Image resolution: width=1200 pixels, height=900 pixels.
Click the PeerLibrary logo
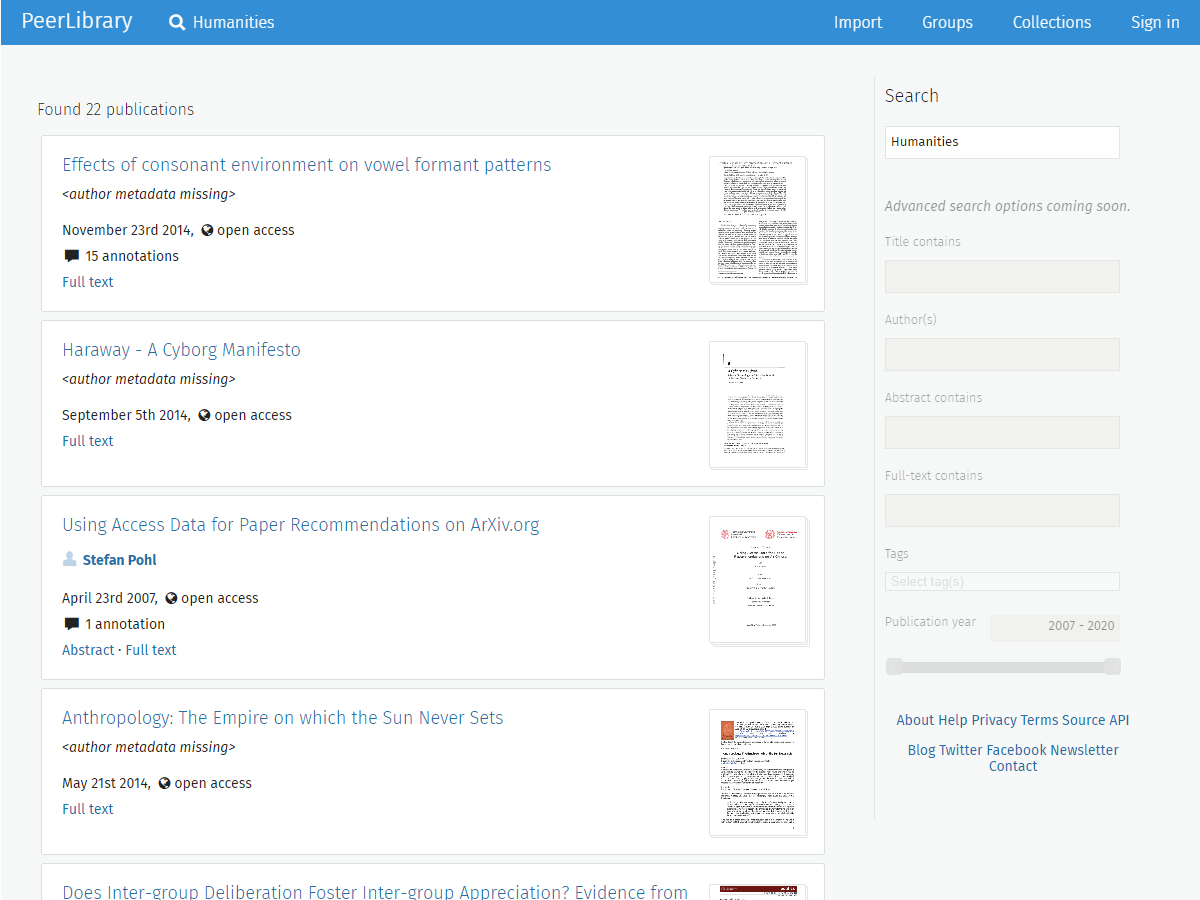pos(77,21)
